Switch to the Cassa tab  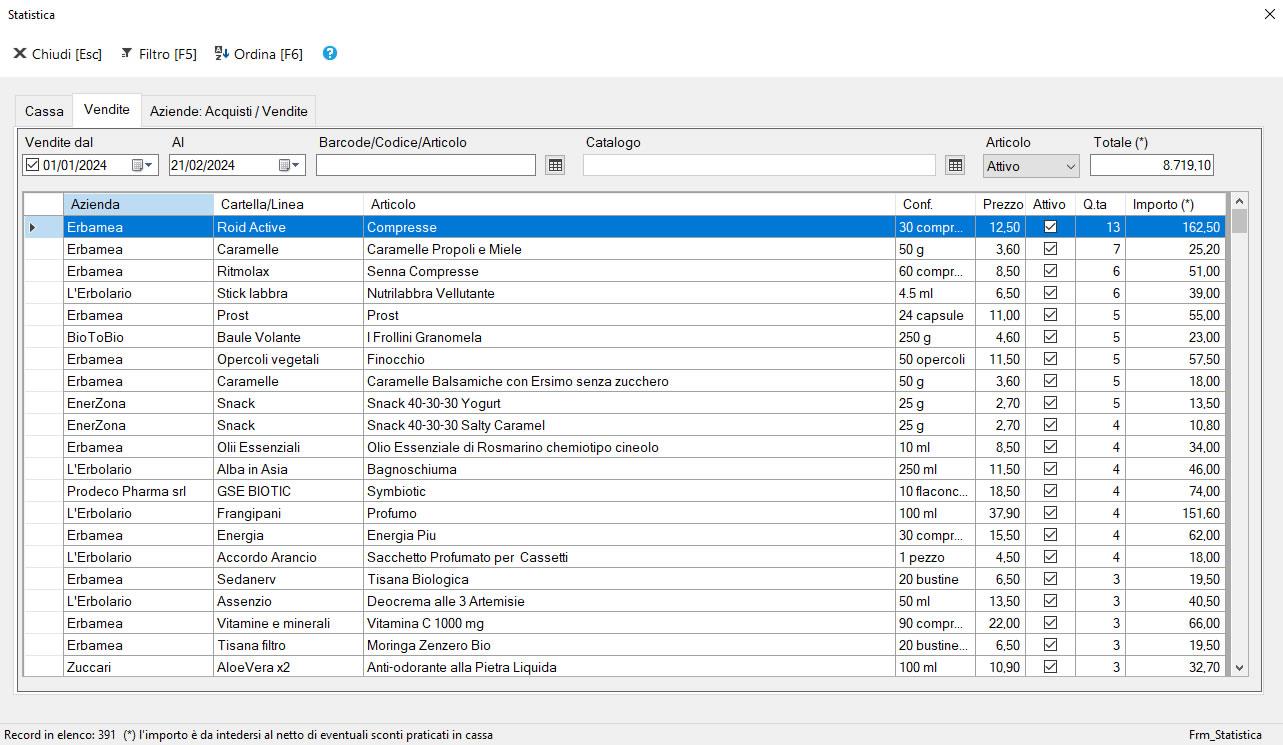[x=44, y=111]
